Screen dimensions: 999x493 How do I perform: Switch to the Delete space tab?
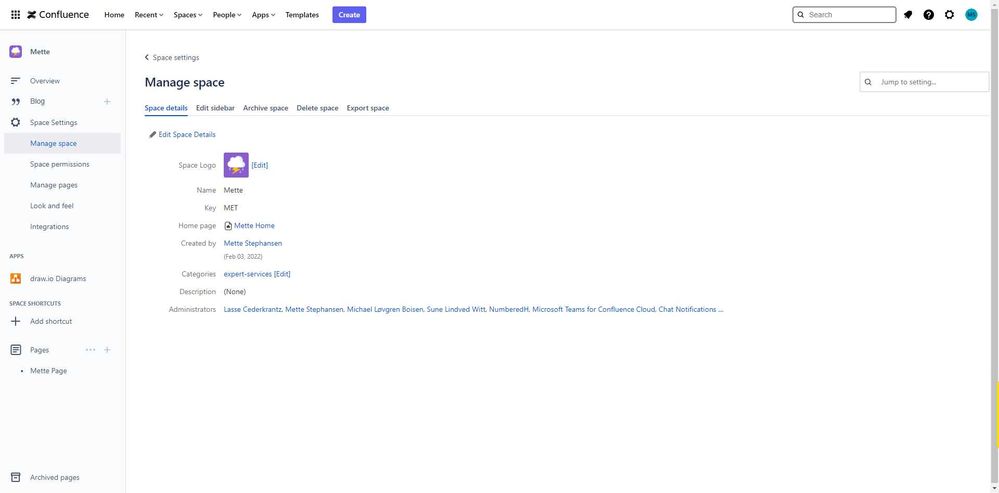317,108
